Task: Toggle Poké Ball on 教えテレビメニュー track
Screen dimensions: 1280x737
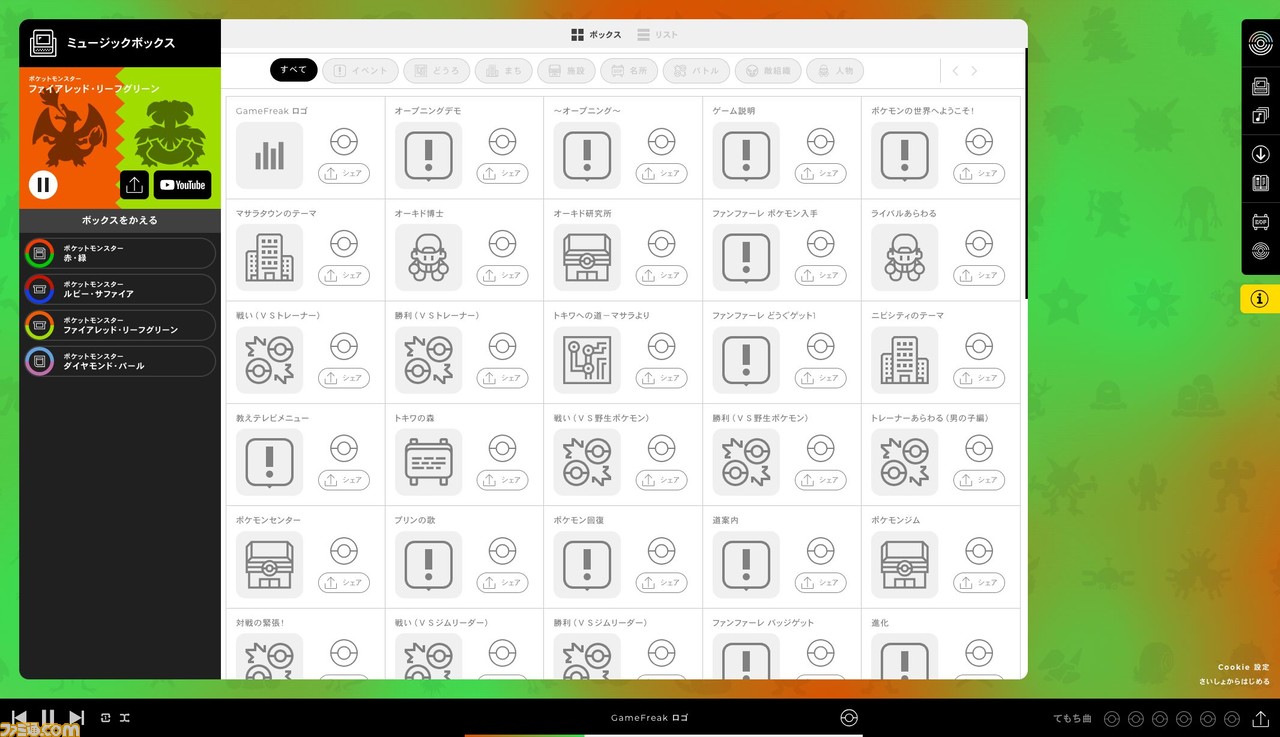Action: coord(344,448)
